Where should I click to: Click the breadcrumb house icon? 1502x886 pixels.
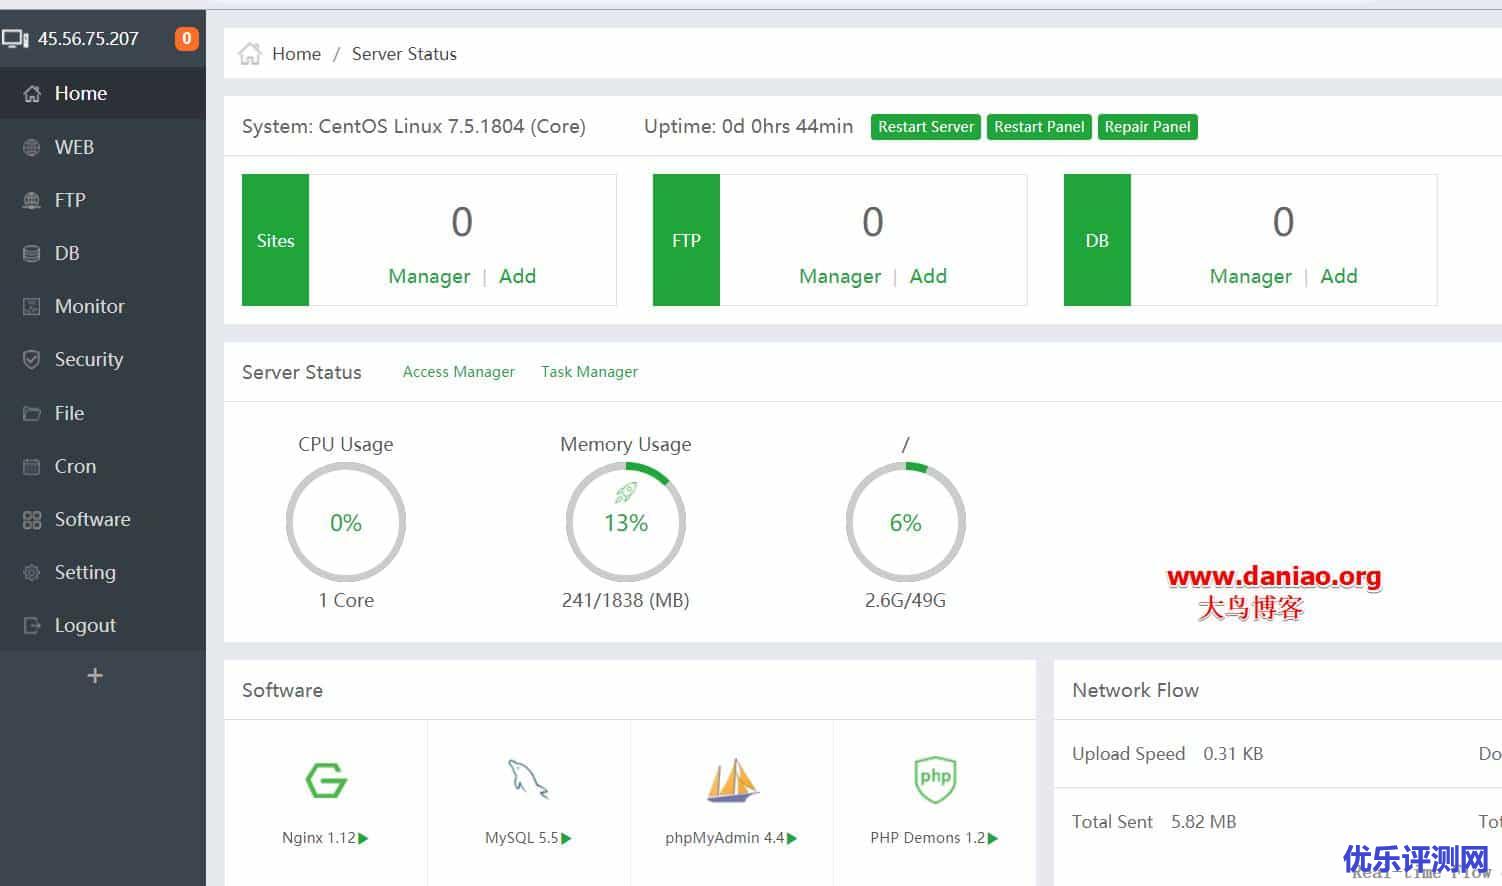click(250, 54)
